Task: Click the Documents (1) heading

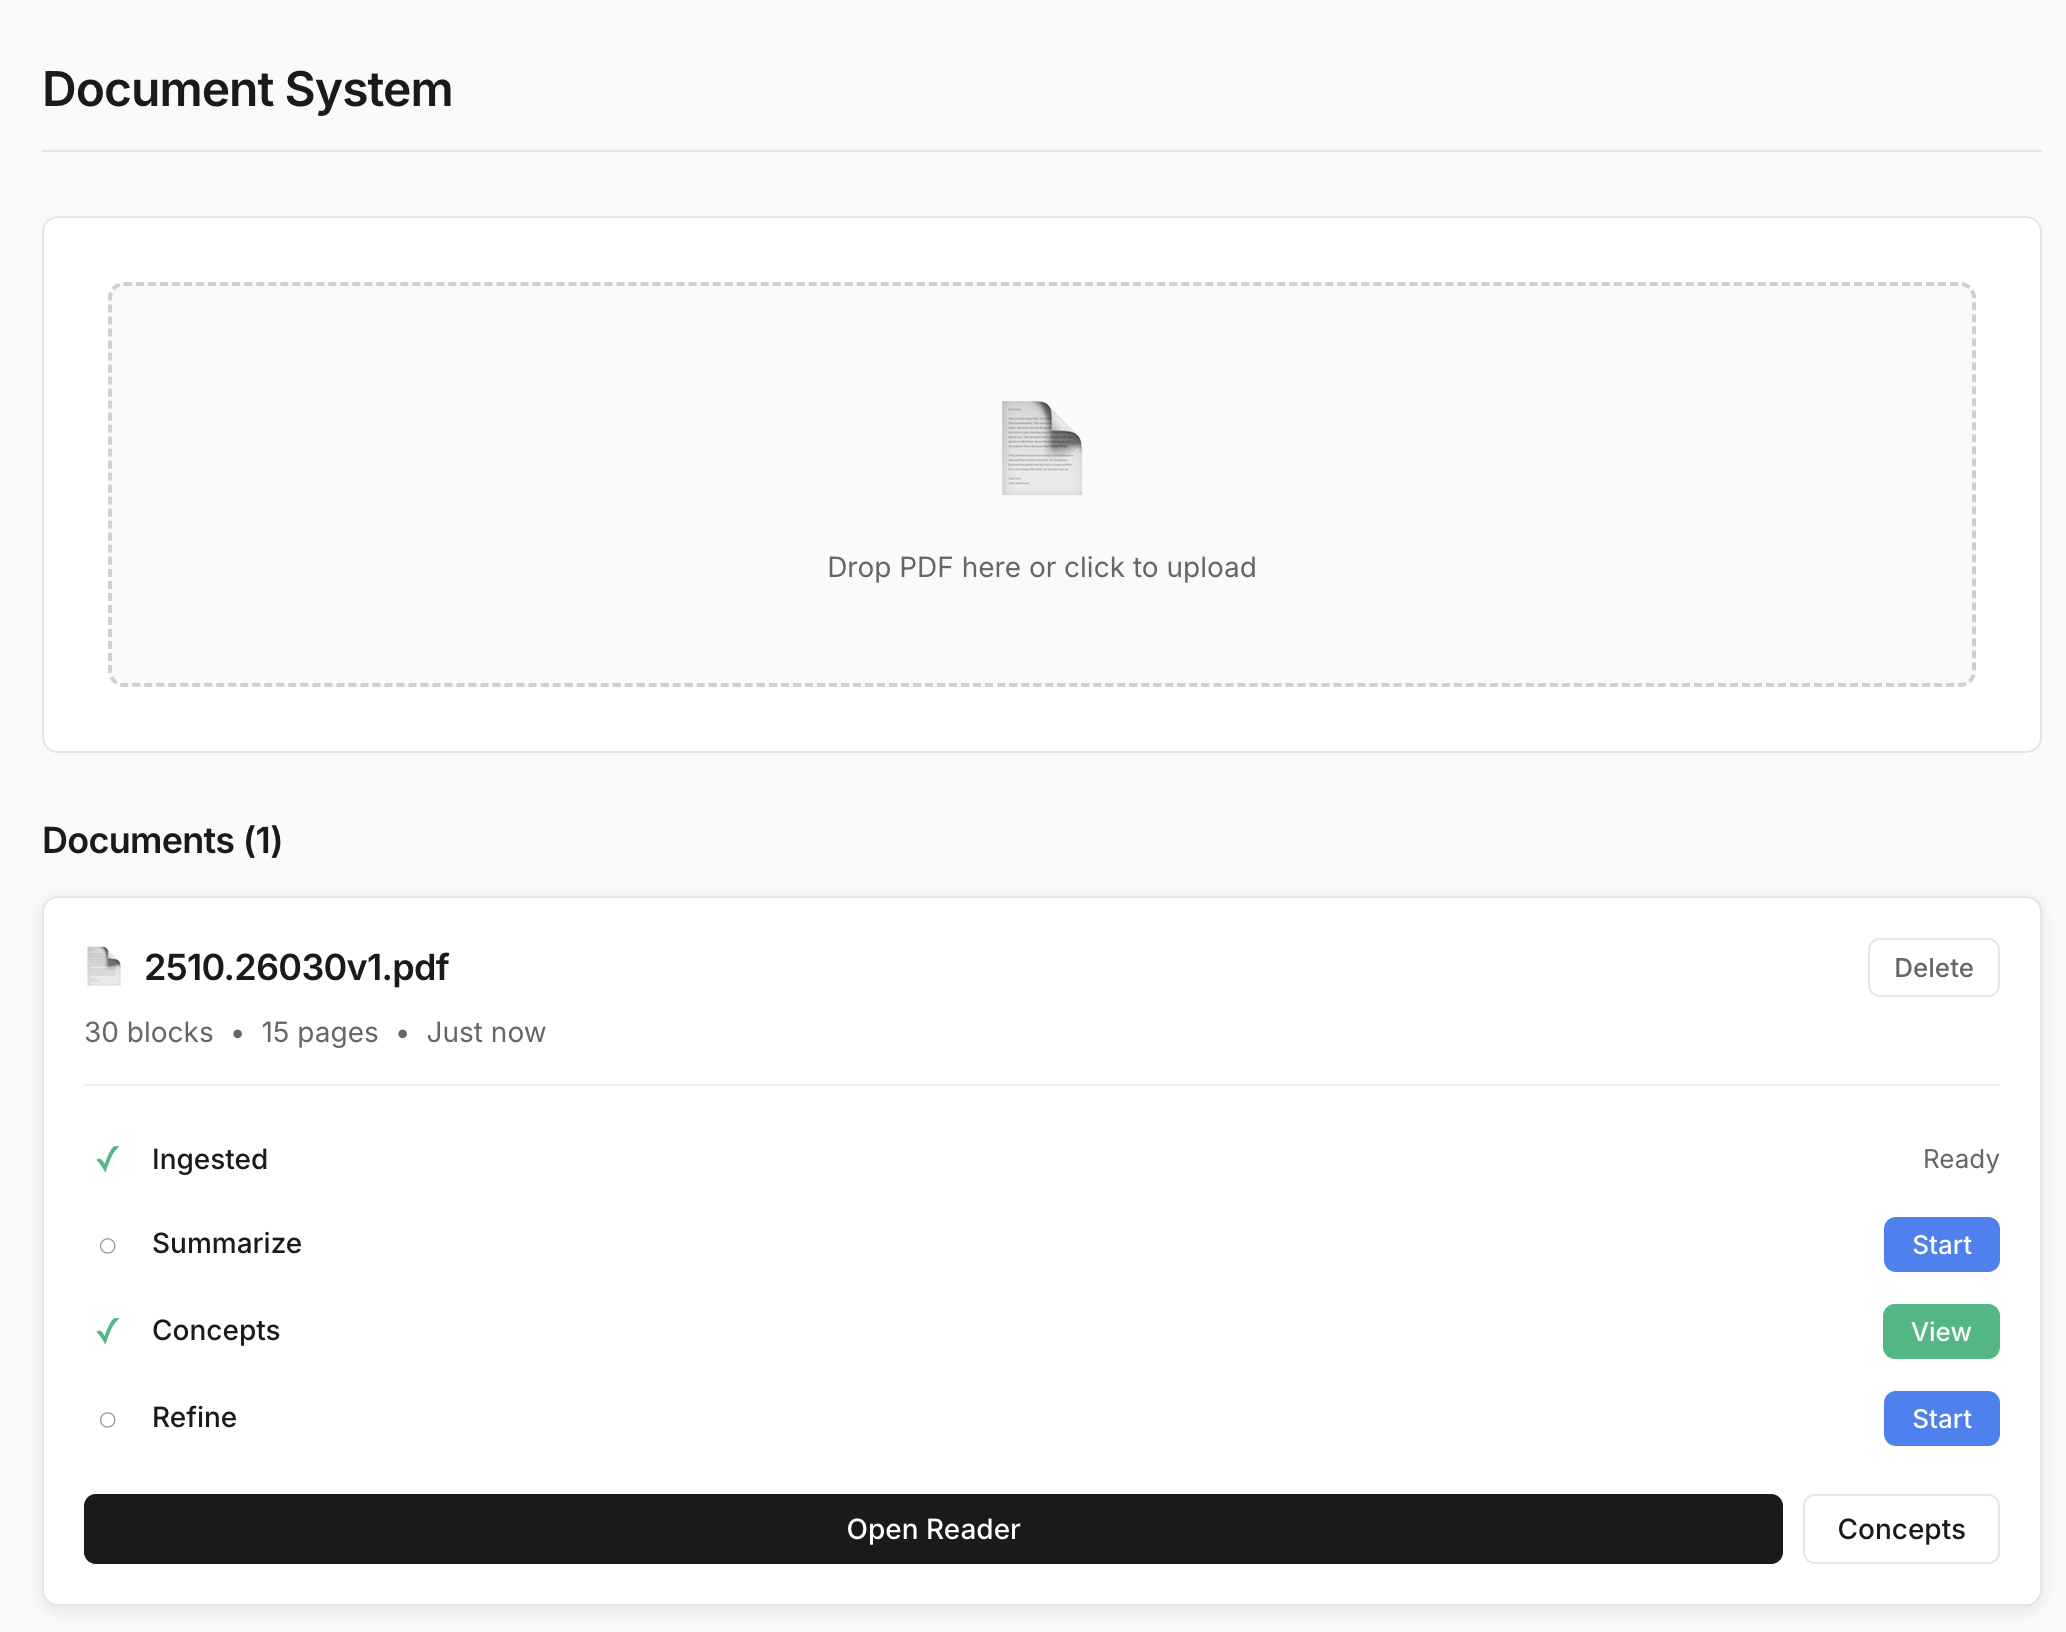Action: 162,840
